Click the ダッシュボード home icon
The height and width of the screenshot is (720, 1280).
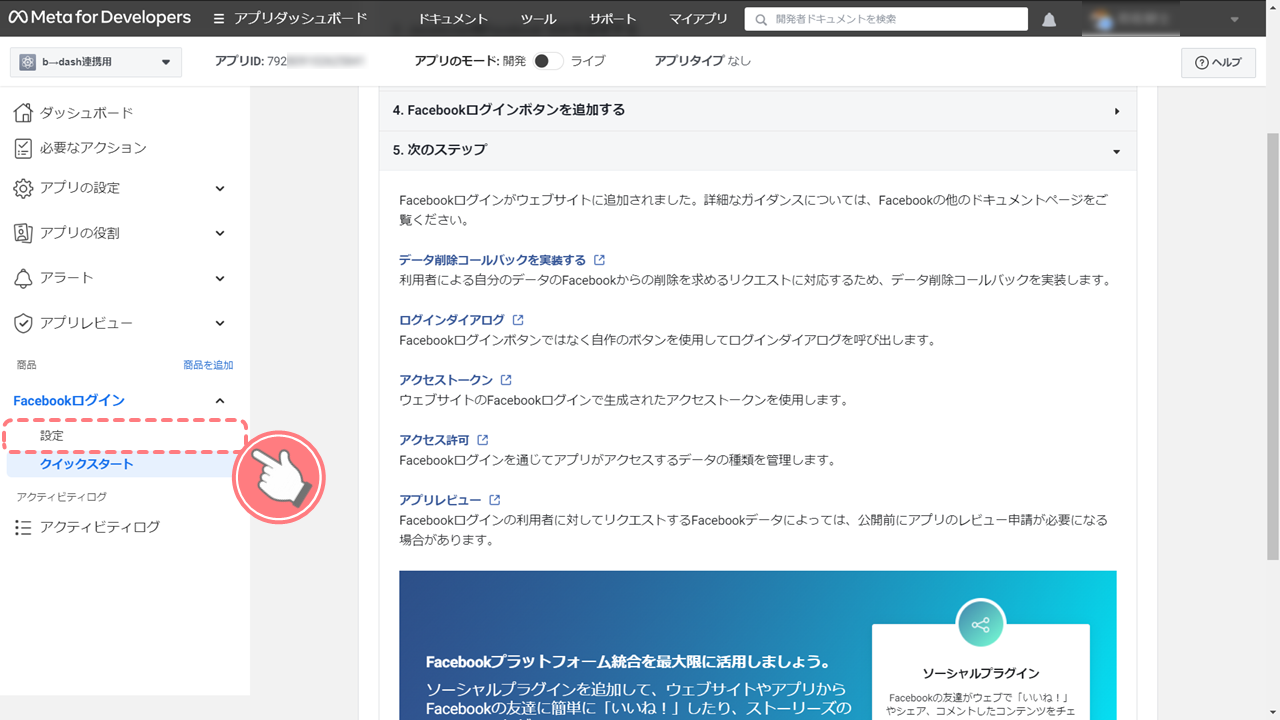coord(23,112)
